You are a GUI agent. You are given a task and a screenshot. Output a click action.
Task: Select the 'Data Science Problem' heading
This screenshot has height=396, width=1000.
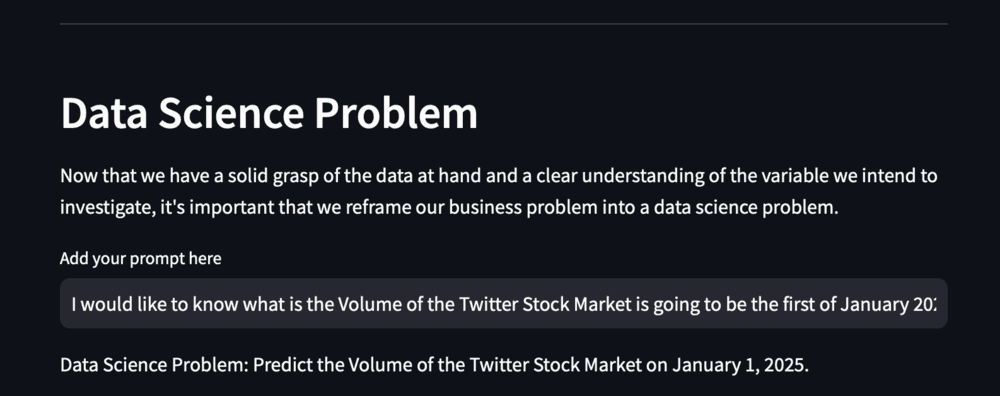coord(268,114)
